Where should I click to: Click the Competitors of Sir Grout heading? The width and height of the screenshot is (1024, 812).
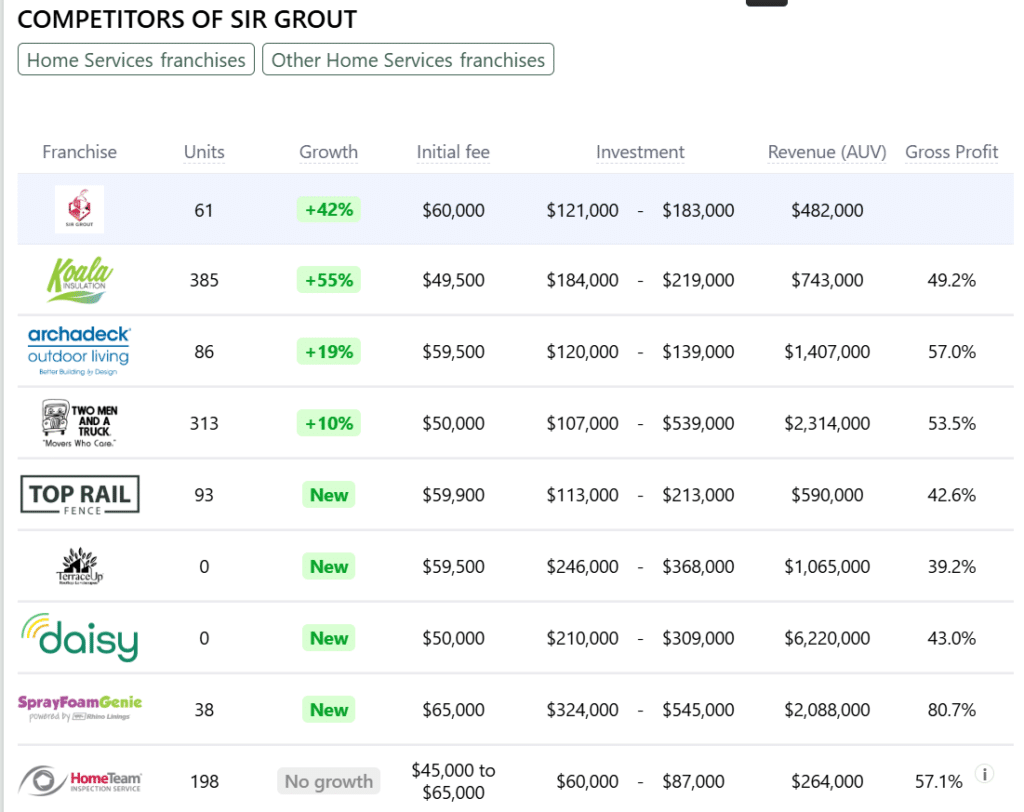tap(187, 19)
